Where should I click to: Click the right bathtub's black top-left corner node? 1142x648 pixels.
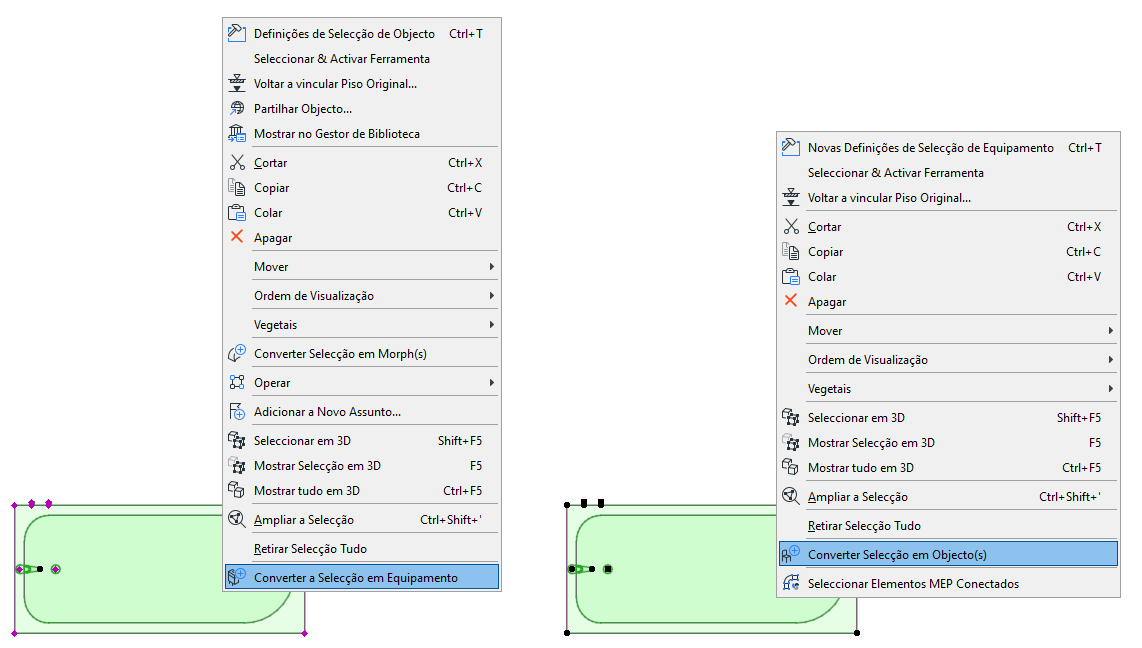pos(567,505)
